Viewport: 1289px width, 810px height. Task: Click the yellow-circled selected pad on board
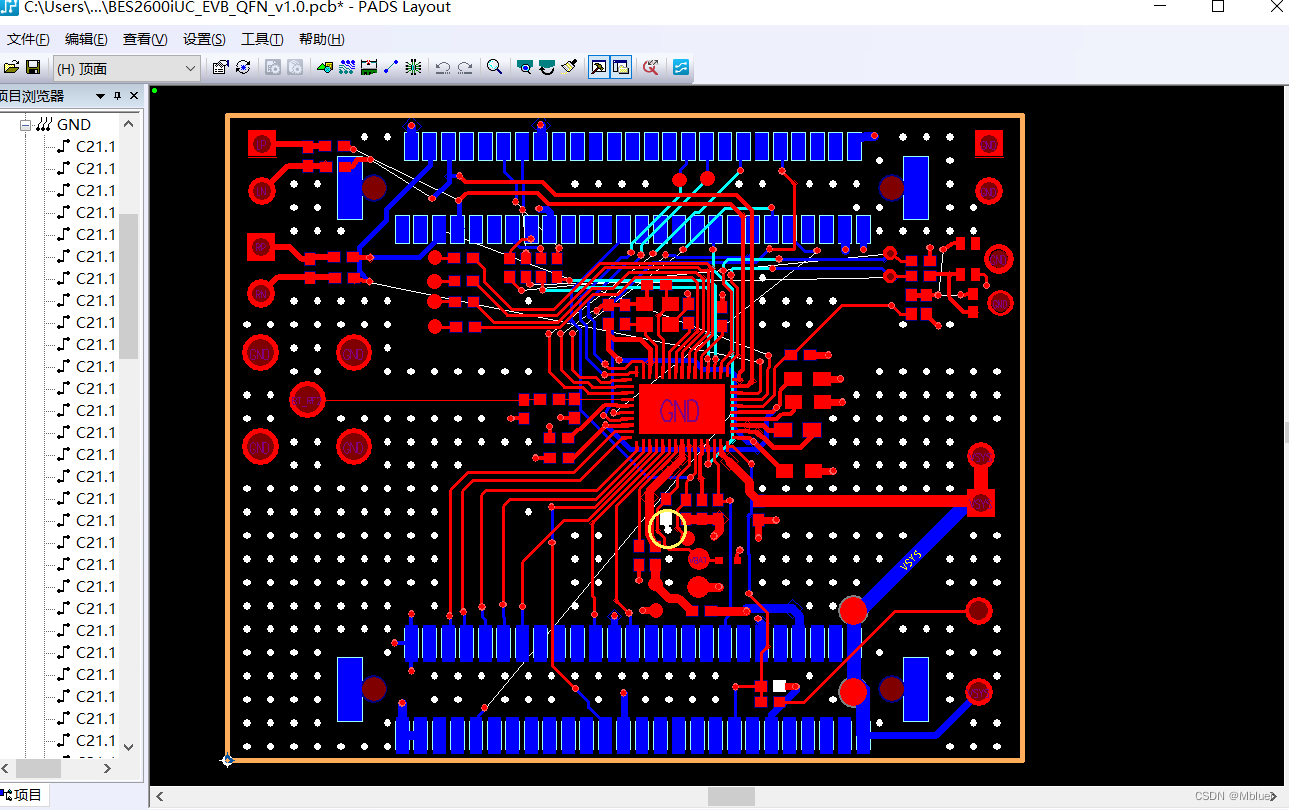(667, 529)
